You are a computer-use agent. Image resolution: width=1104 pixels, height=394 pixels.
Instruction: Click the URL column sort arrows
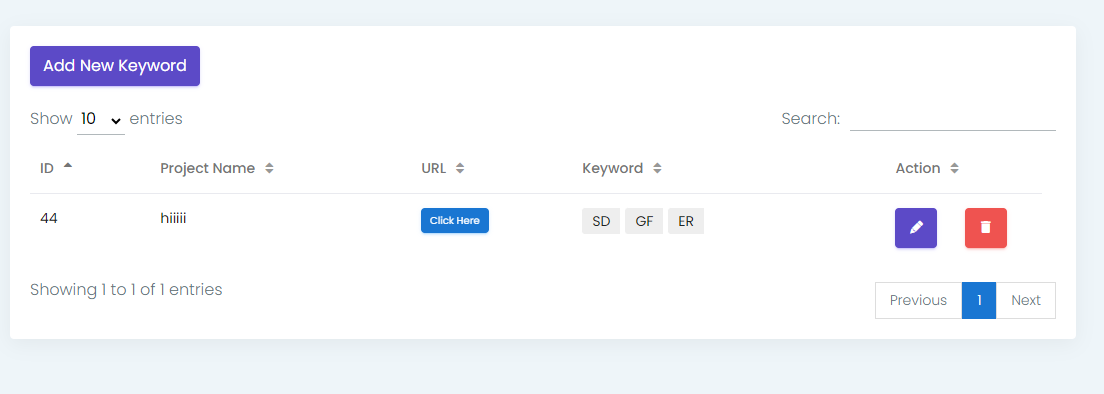[x=460, y=168]
